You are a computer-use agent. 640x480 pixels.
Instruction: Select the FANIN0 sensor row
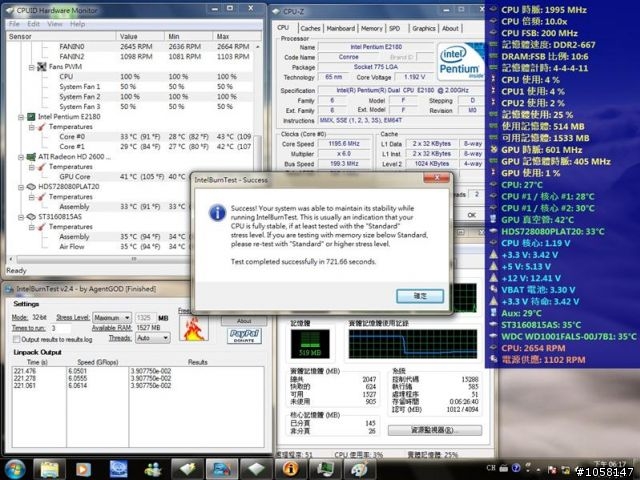tap(133, 47)
